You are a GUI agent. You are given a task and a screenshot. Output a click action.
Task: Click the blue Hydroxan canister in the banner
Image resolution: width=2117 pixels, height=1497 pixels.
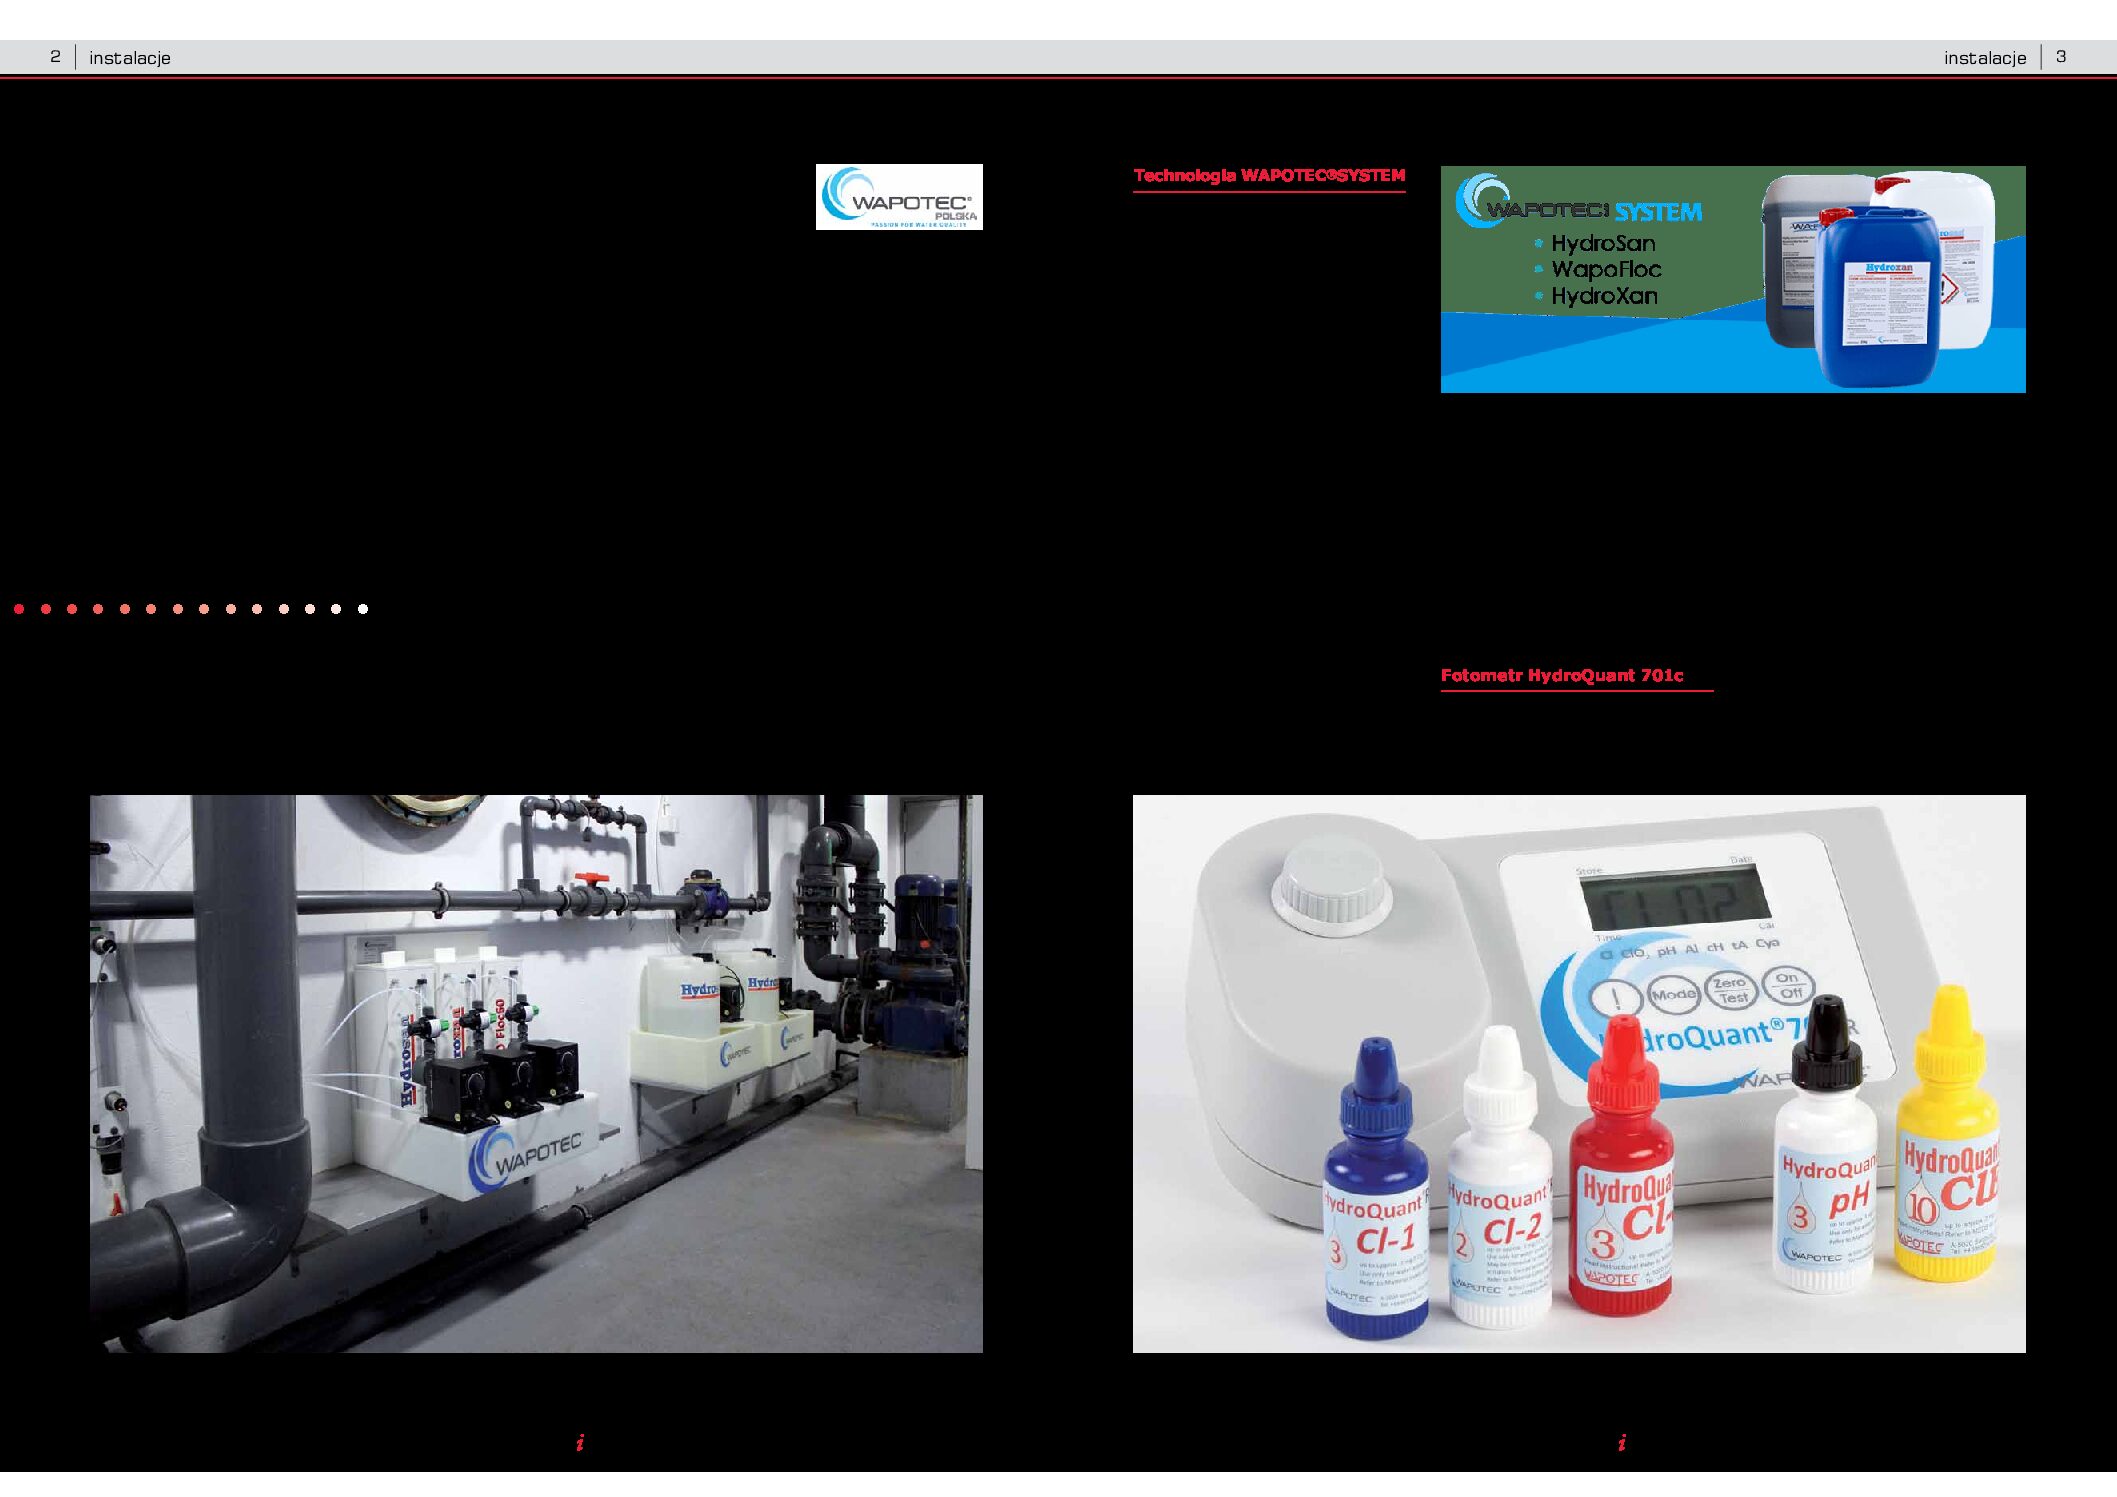click(1878, 298)
